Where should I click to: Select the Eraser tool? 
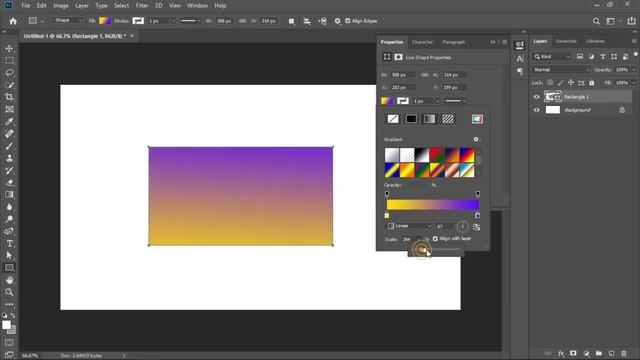pyautogui.click(x=9, y=182)
